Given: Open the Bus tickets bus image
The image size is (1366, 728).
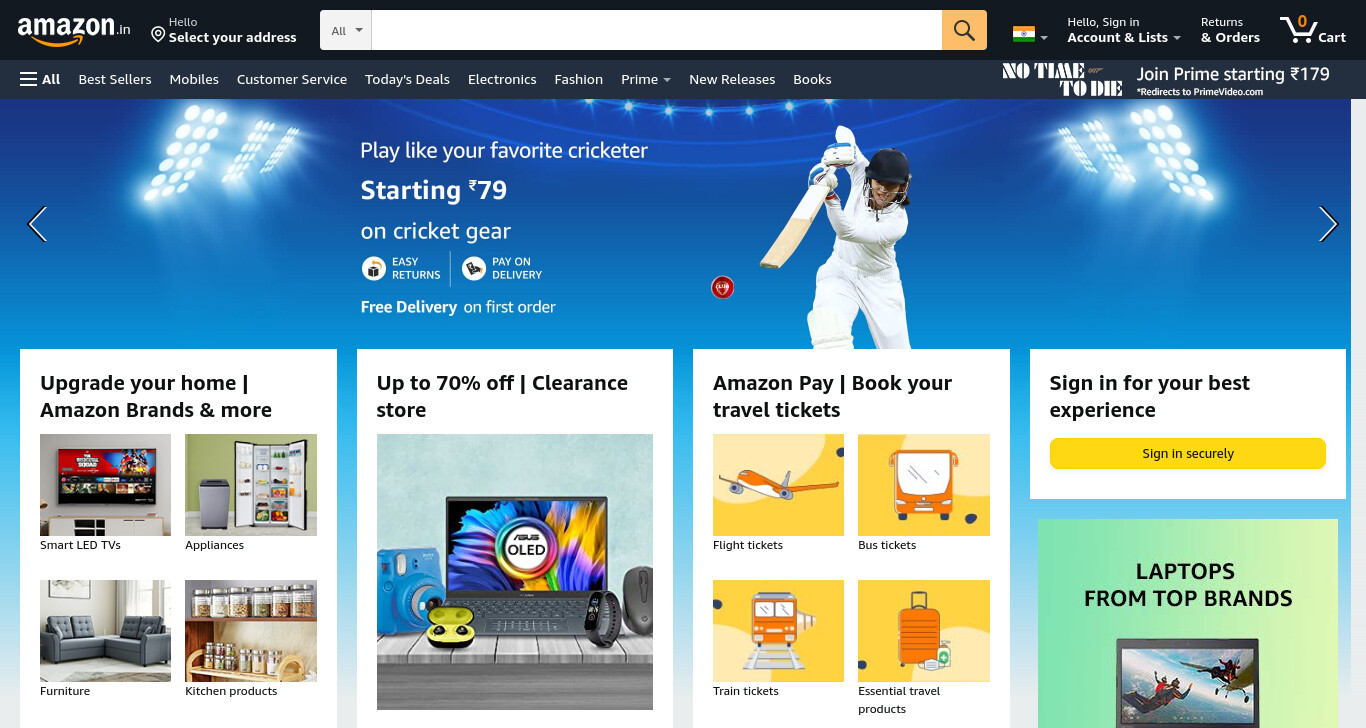Looking at the screenshot, I should click(924, 485).
